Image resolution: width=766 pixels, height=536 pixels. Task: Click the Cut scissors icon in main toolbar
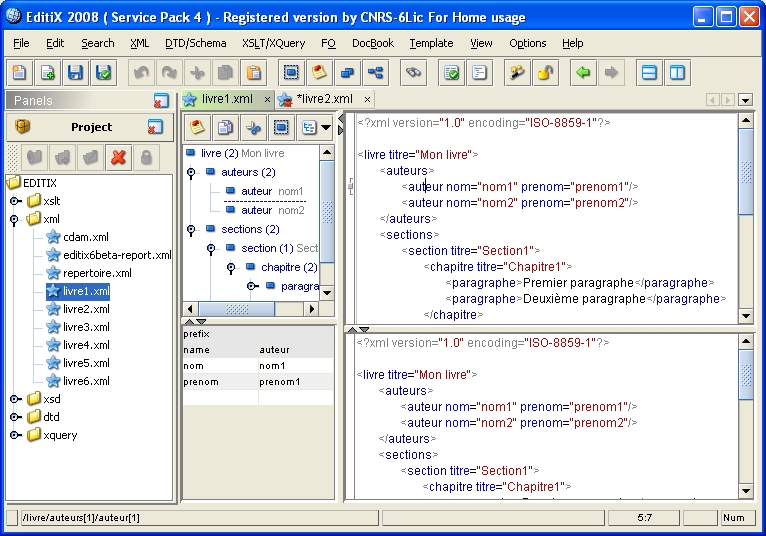click(x=197, y=73)
